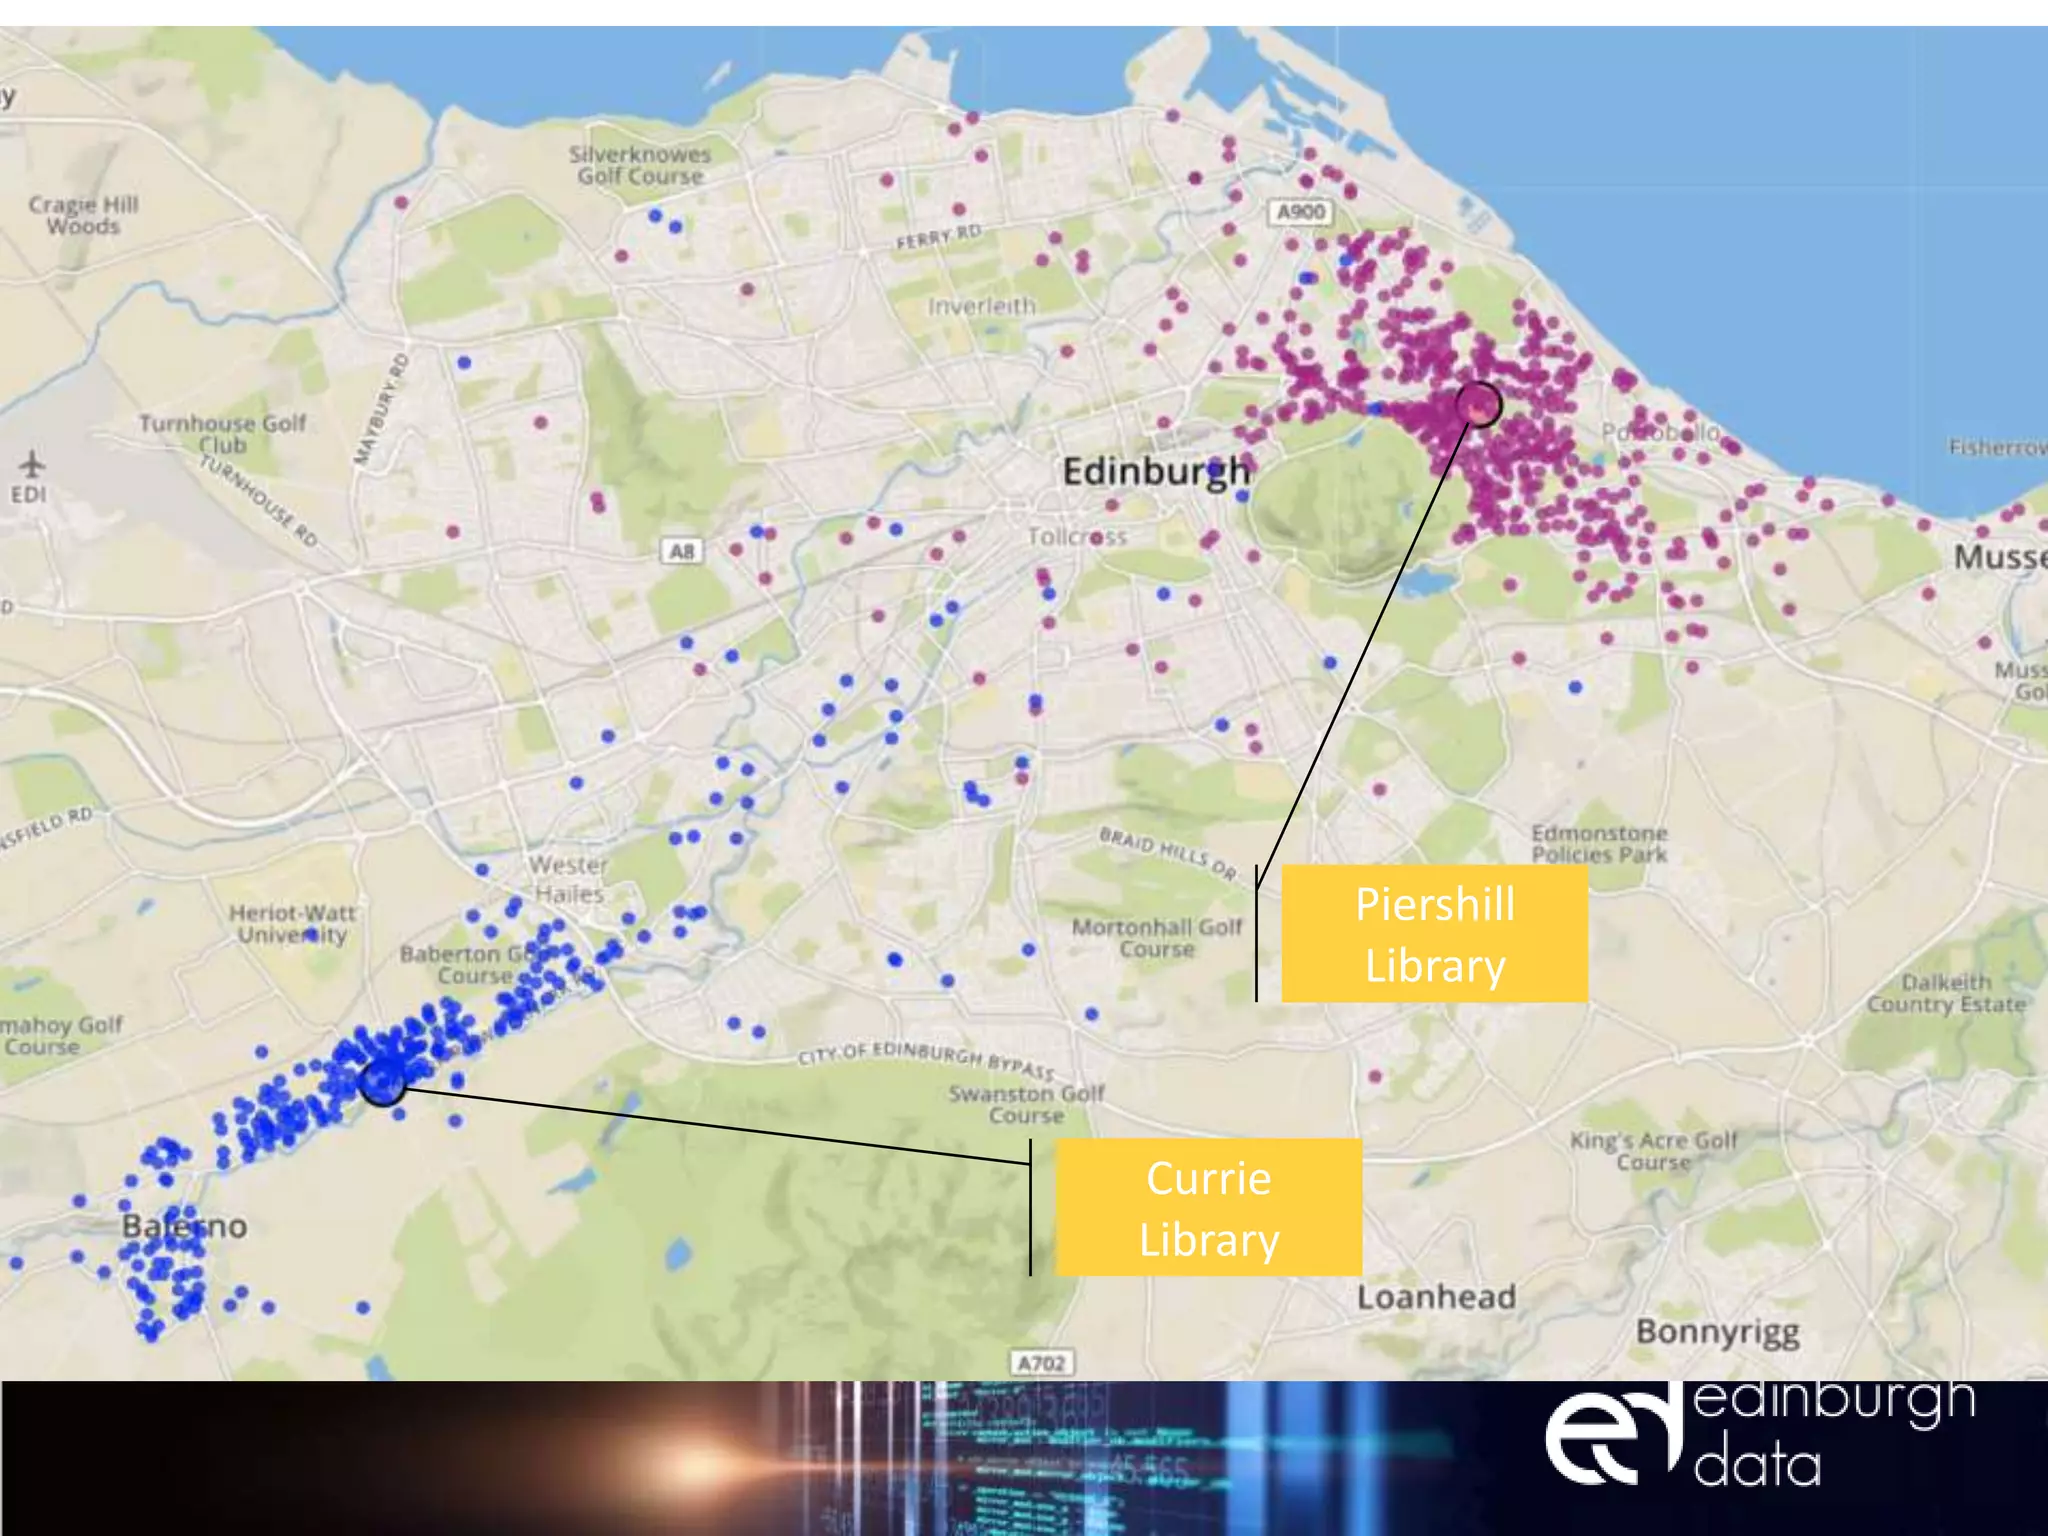The width and height of the screenshot is (2048, 1536).
Task: Click the A8 road shield
Action: pyautogui.click(x=681, y=551)
